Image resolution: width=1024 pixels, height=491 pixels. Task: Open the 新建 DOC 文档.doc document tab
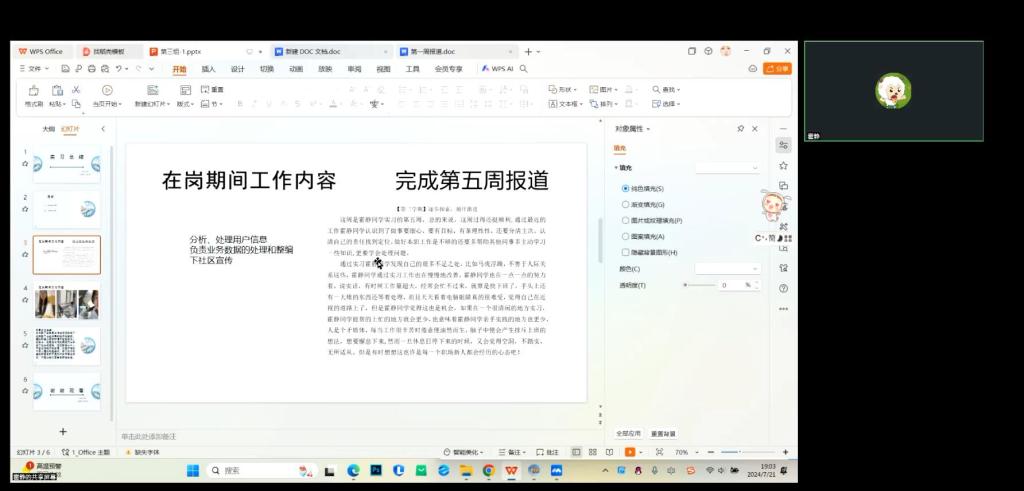click(311, 51)
